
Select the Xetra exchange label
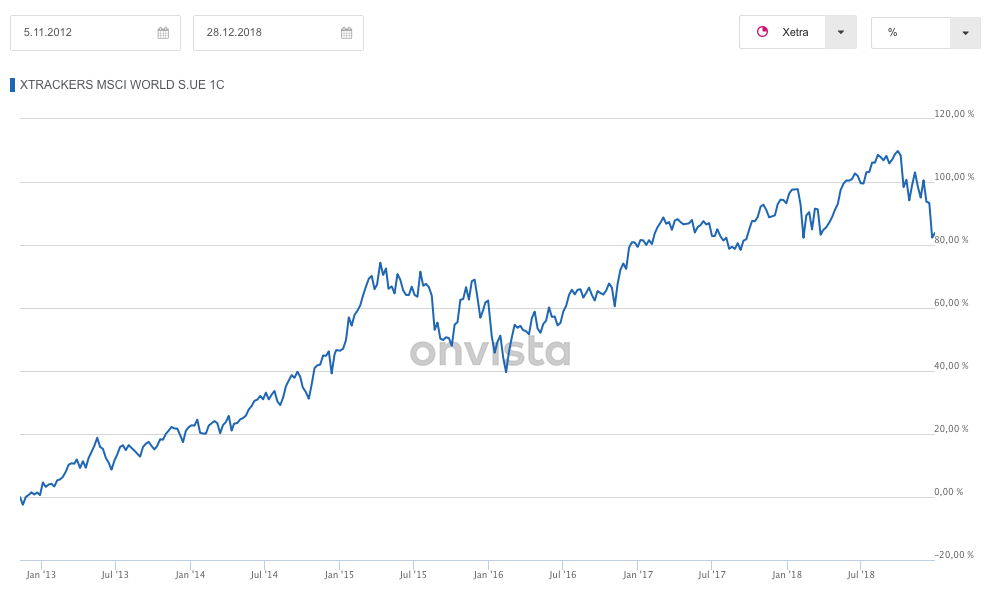(795, 32)
